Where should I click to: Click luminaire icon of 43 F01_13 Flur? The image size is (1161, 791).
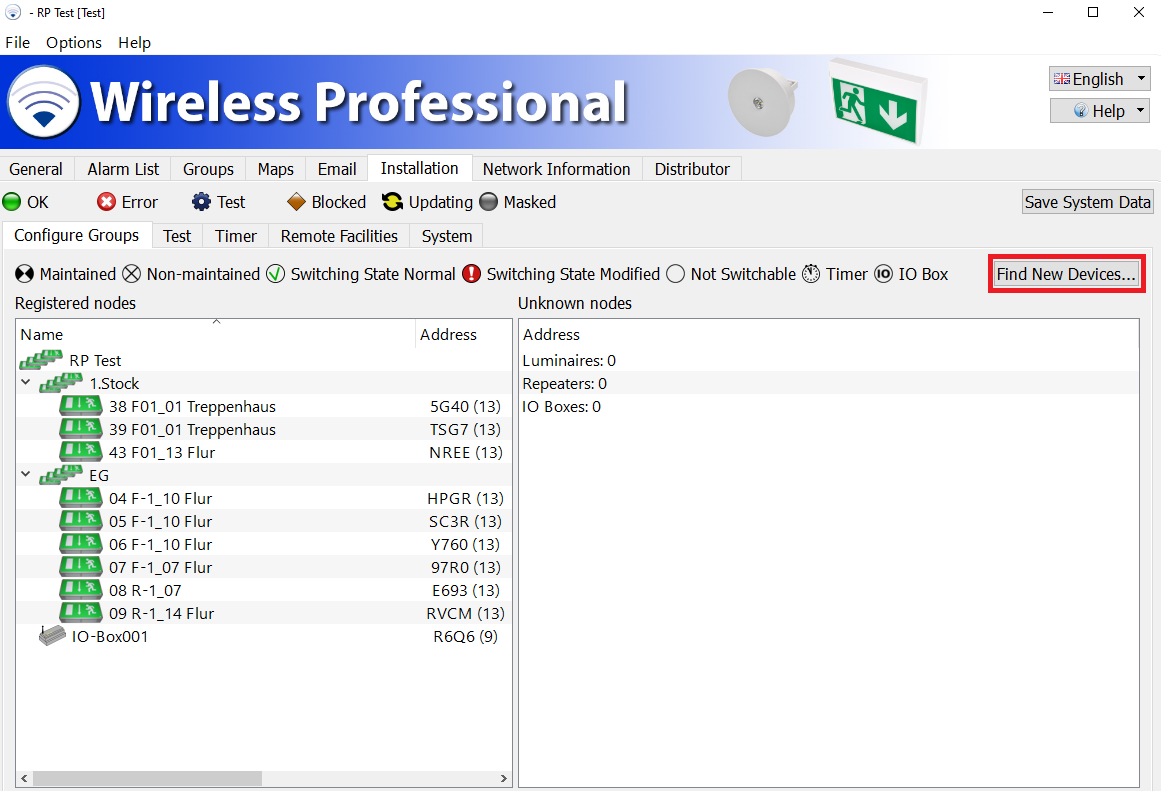81,452
